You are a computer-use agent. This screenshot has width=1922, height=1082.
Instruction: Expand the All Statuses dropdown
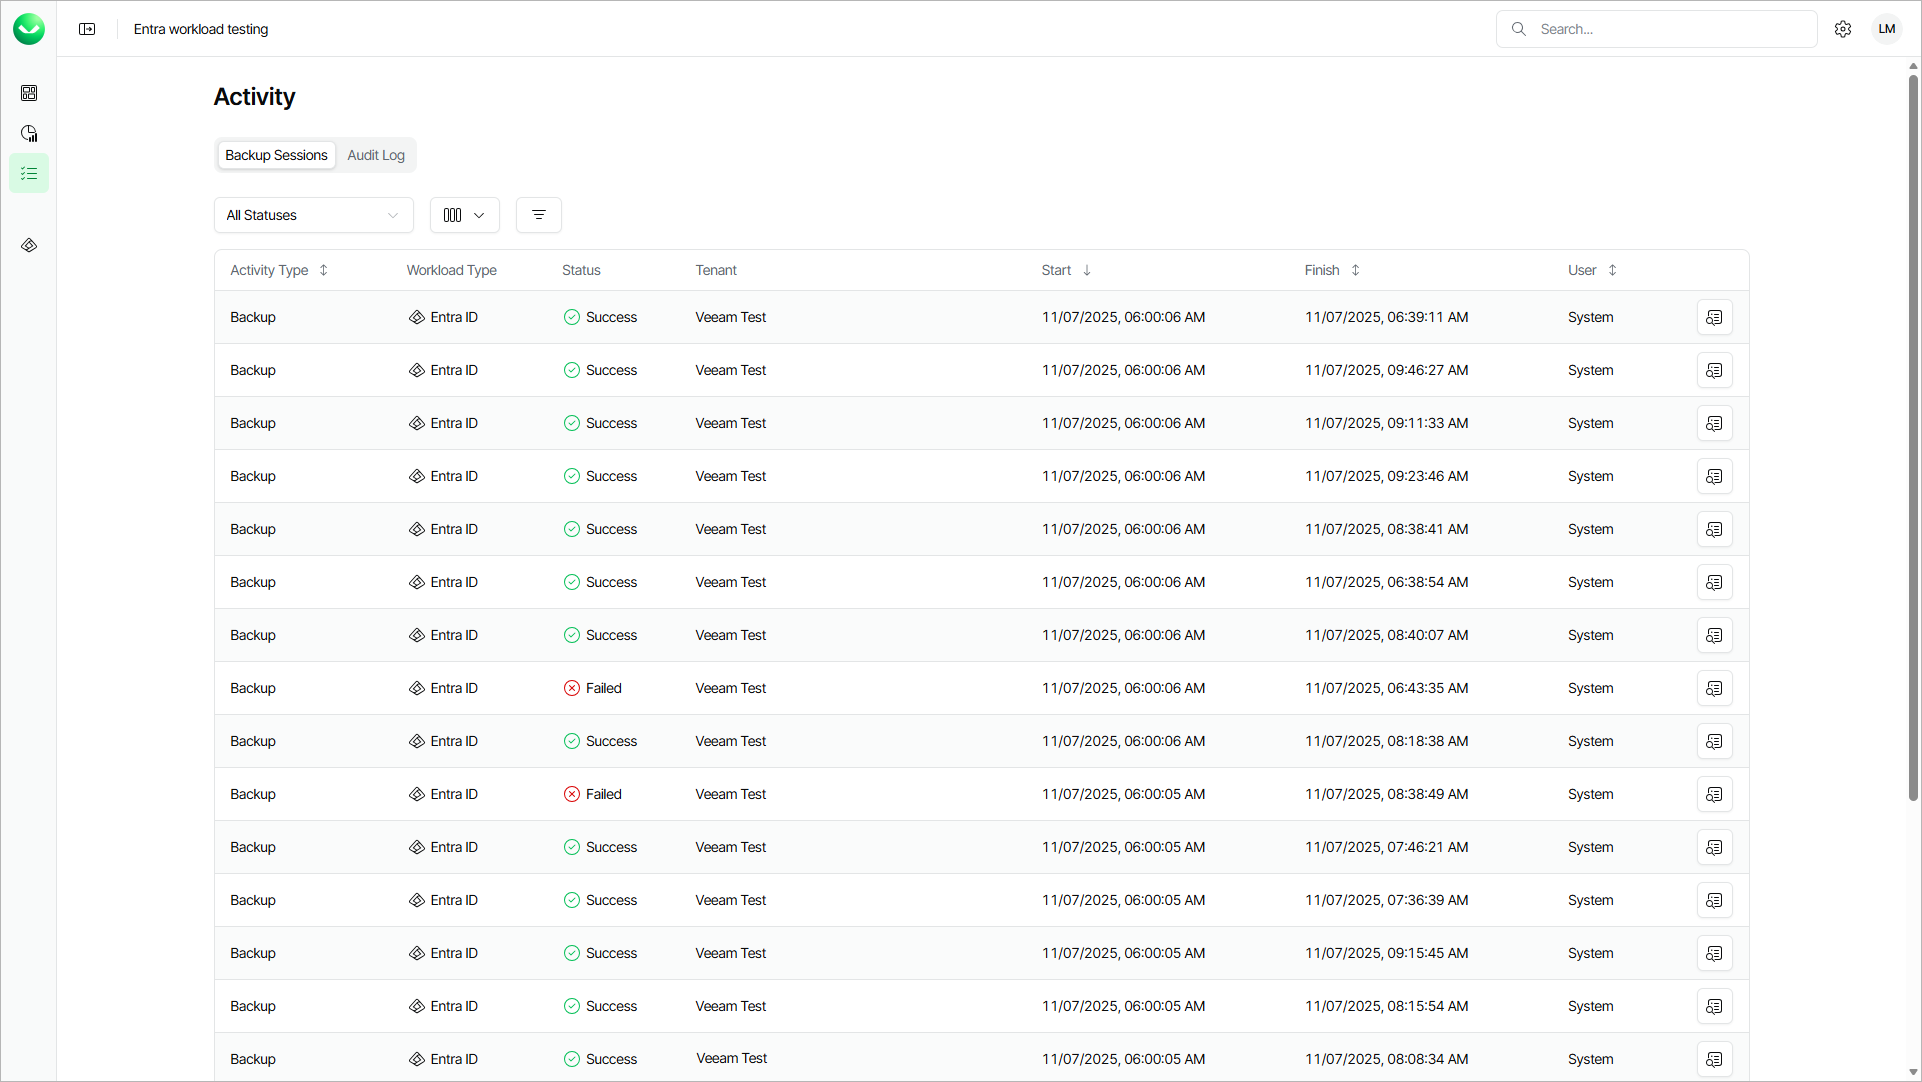(x=313, y=215)
